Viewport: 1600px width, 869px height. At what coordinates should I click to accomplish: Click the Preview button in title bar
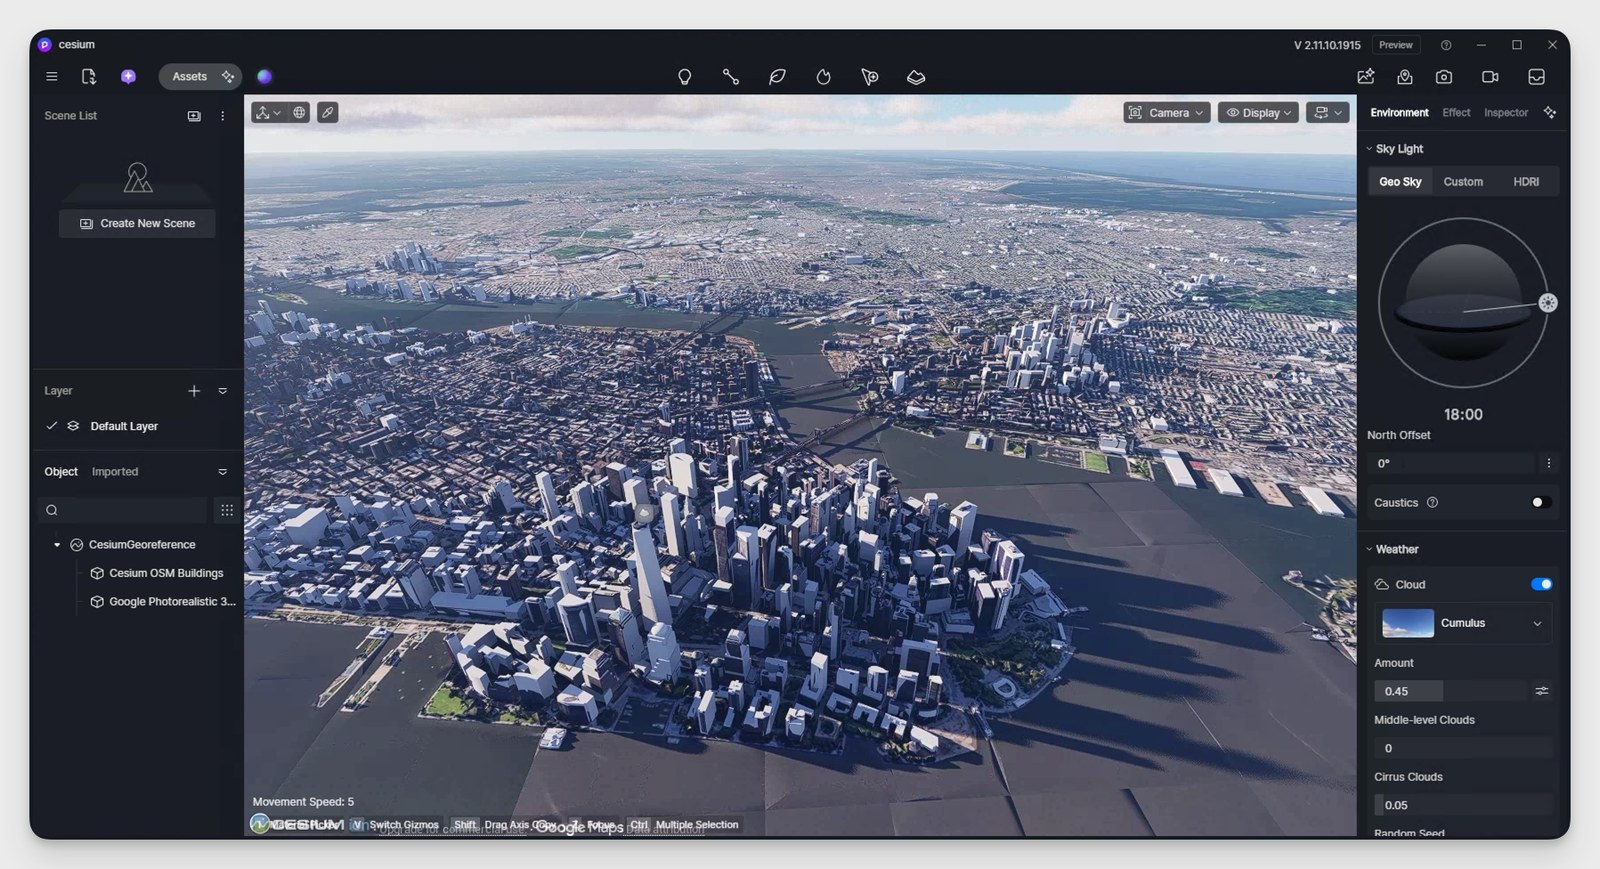1396,45
